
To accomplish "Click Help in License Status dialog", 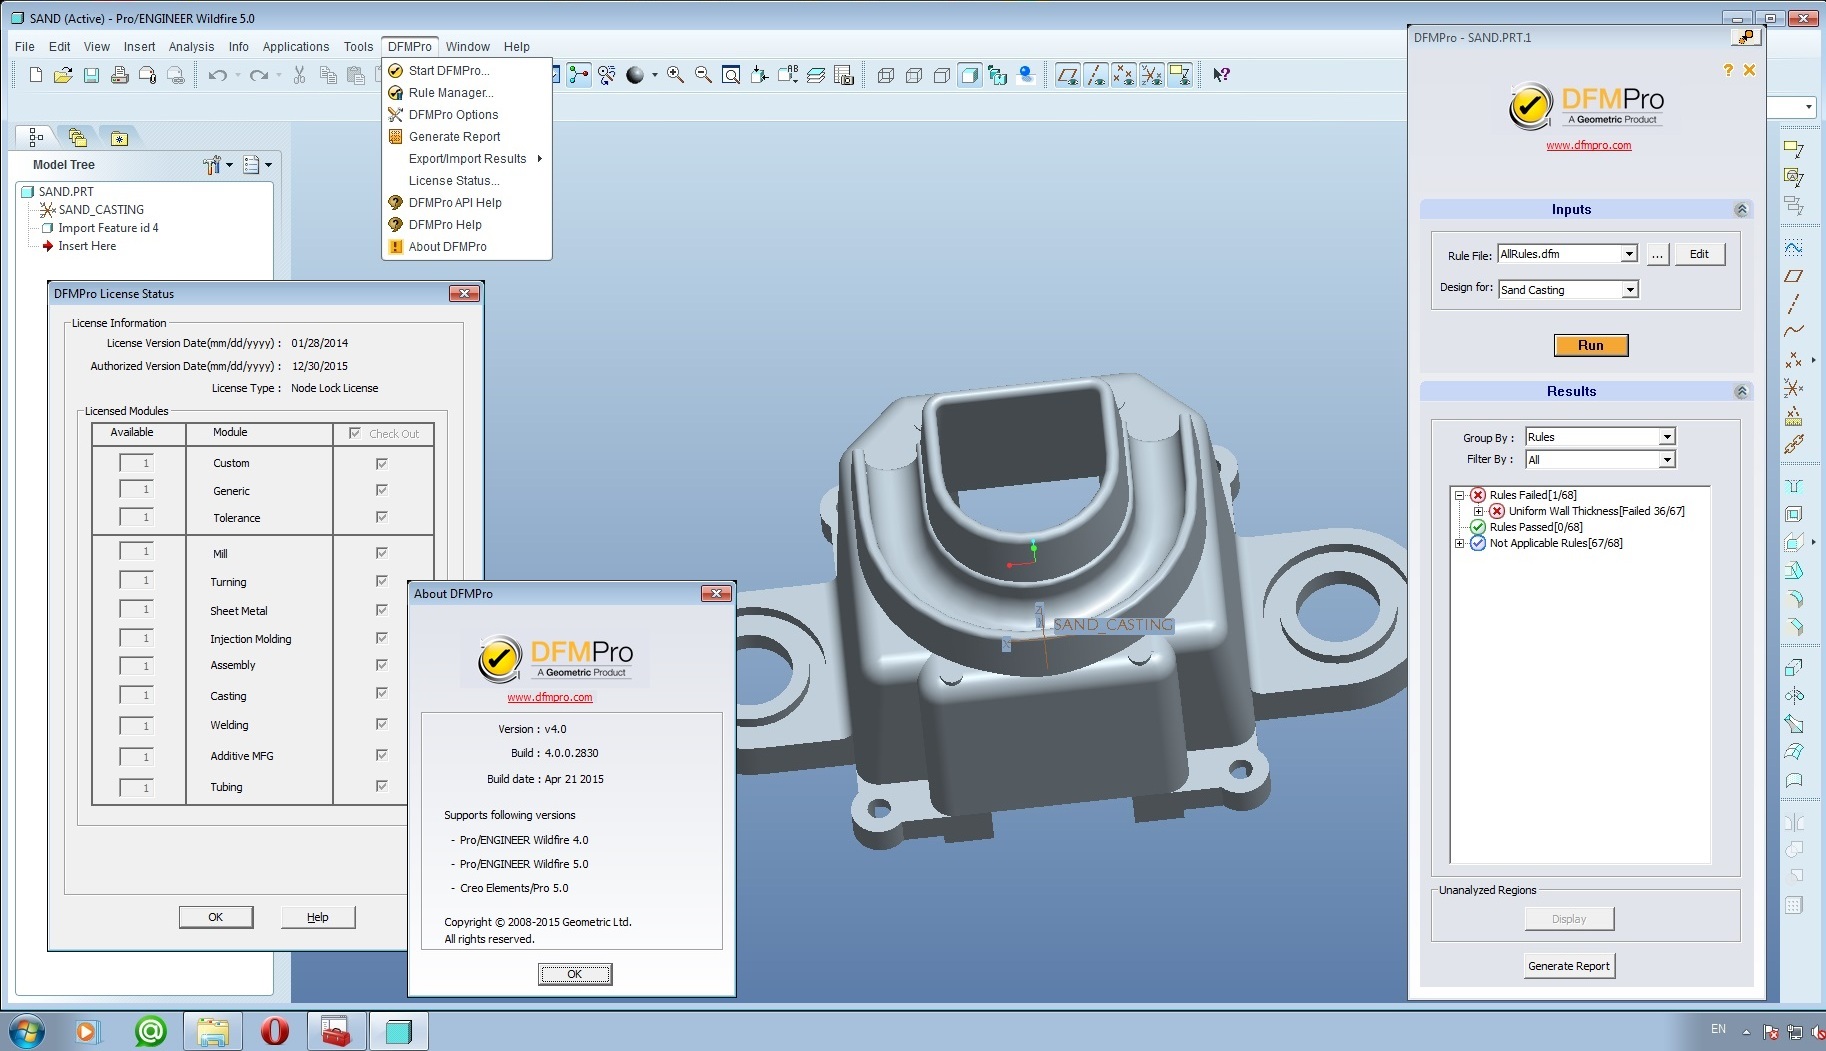I will click(318, 917).
